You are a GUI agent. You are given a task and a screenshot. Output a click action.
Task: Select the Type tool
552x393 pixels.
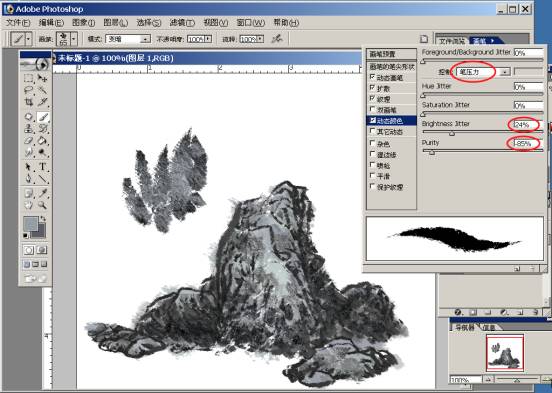[x=42, y=167]
